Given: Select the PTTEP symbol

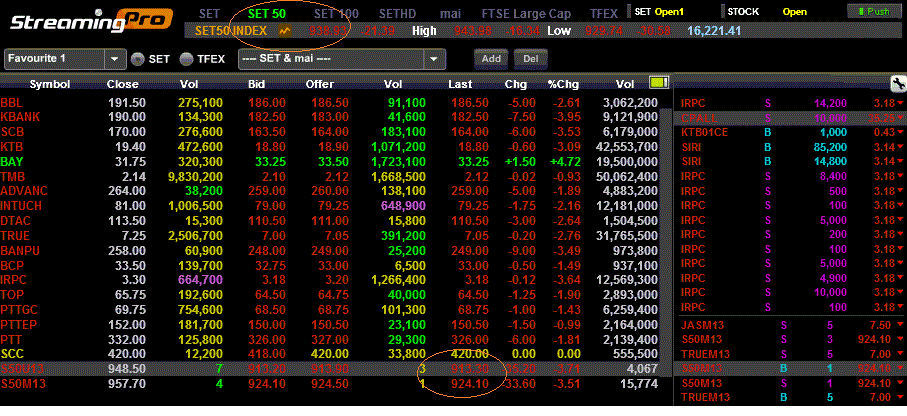Looking at the screenshot, I should pyautogui.click(x=19, y=325).
